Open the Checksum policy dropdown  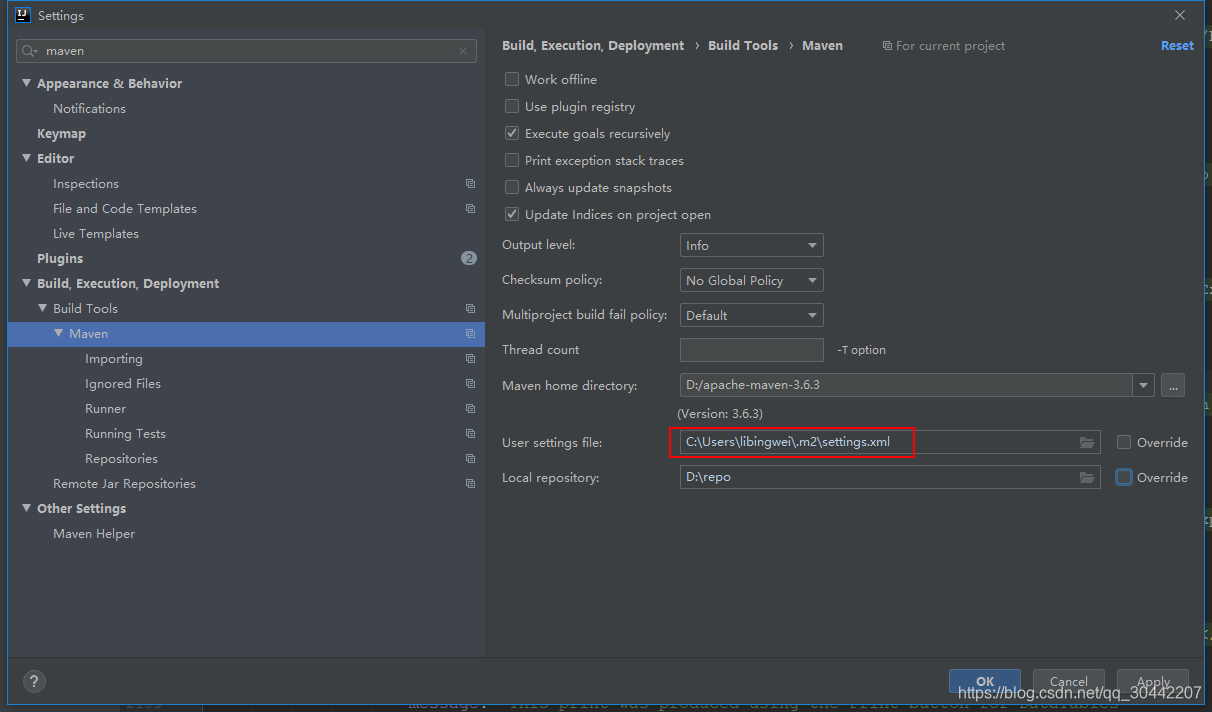pyautogui.click(x=752, y=280)
